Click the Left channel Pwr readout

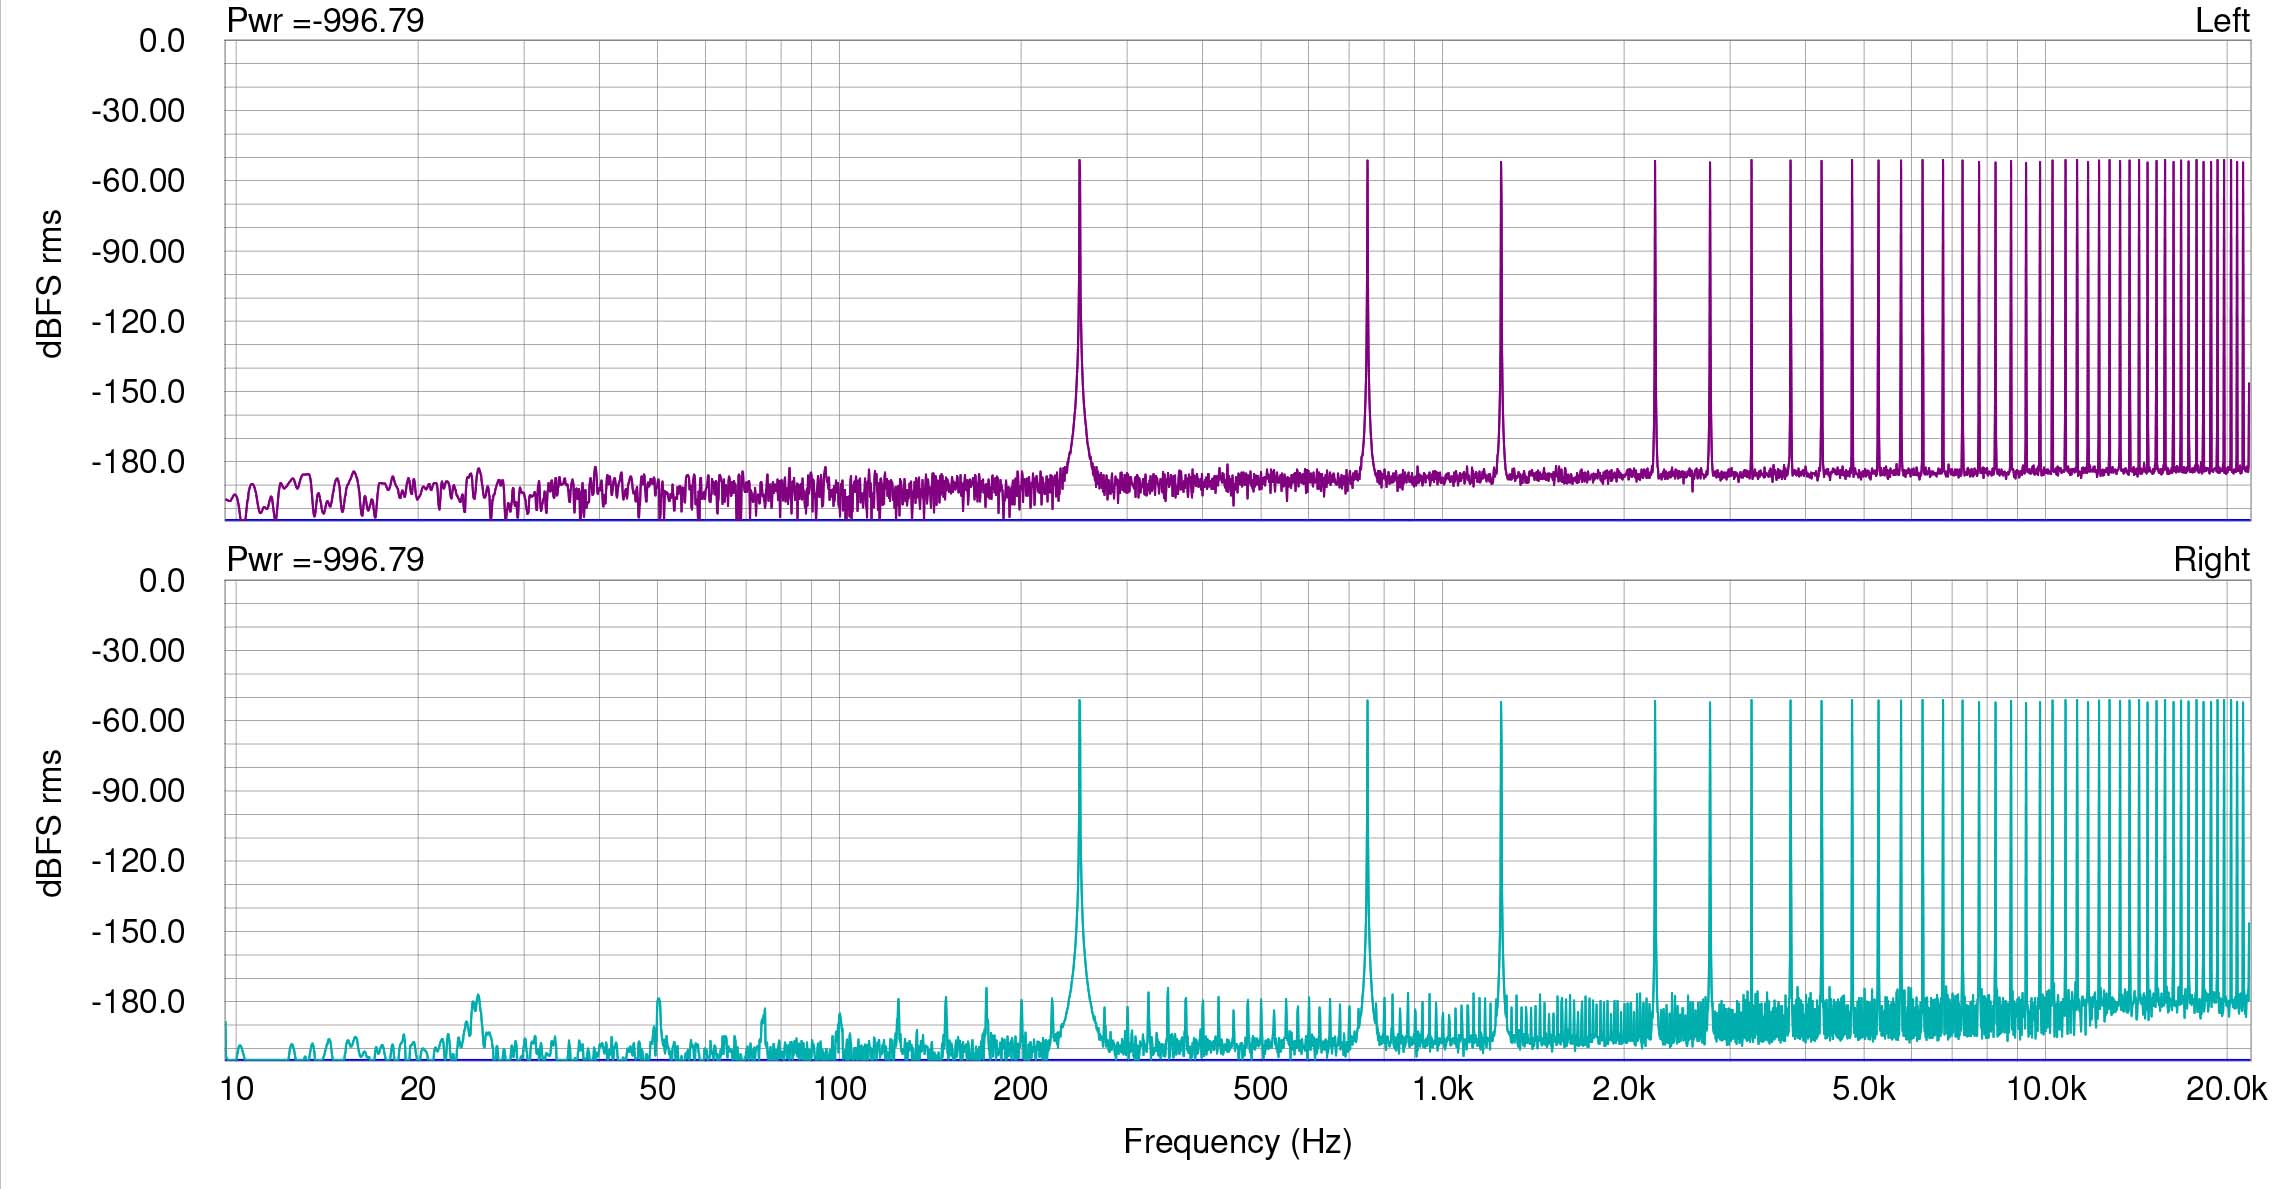[325, 21]
